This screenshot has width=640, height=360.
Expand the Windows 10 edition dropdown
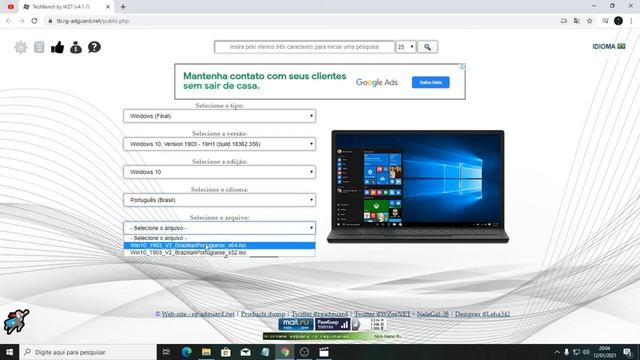coord(220,172)
